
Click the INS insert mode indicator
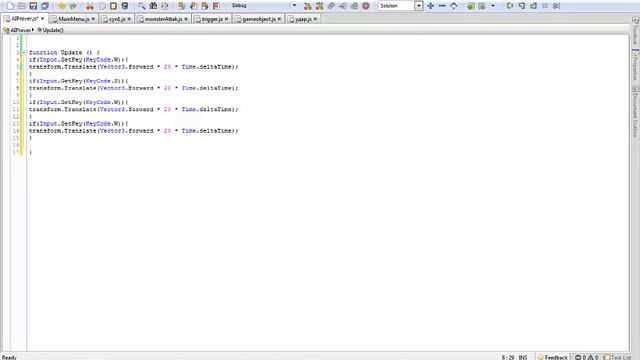coord(523,357)
